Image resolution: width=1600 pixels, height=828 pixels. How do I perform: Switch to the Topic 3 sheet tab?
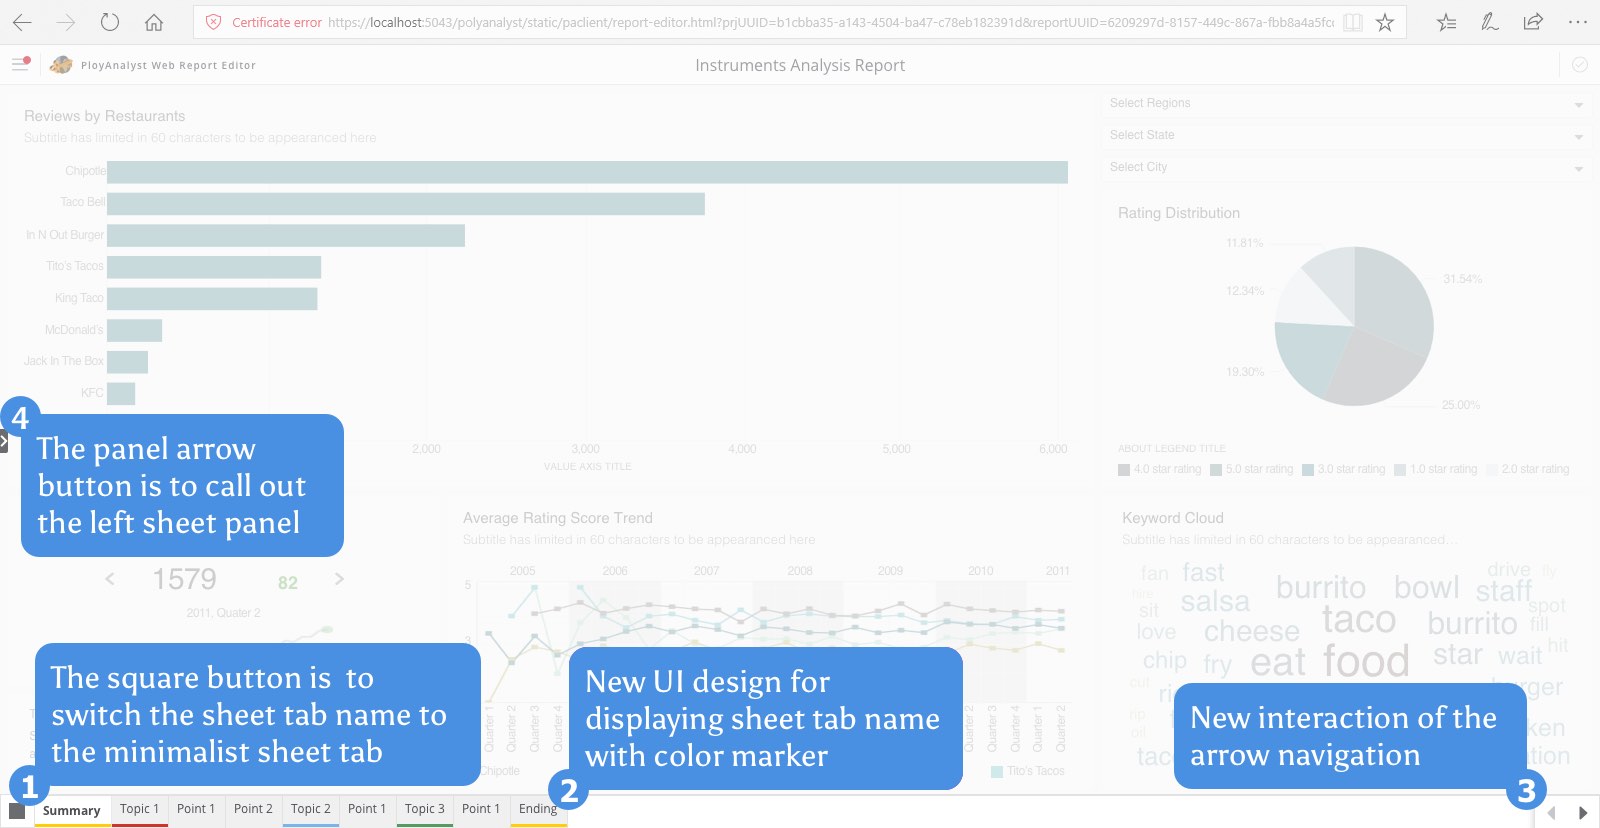424,810
